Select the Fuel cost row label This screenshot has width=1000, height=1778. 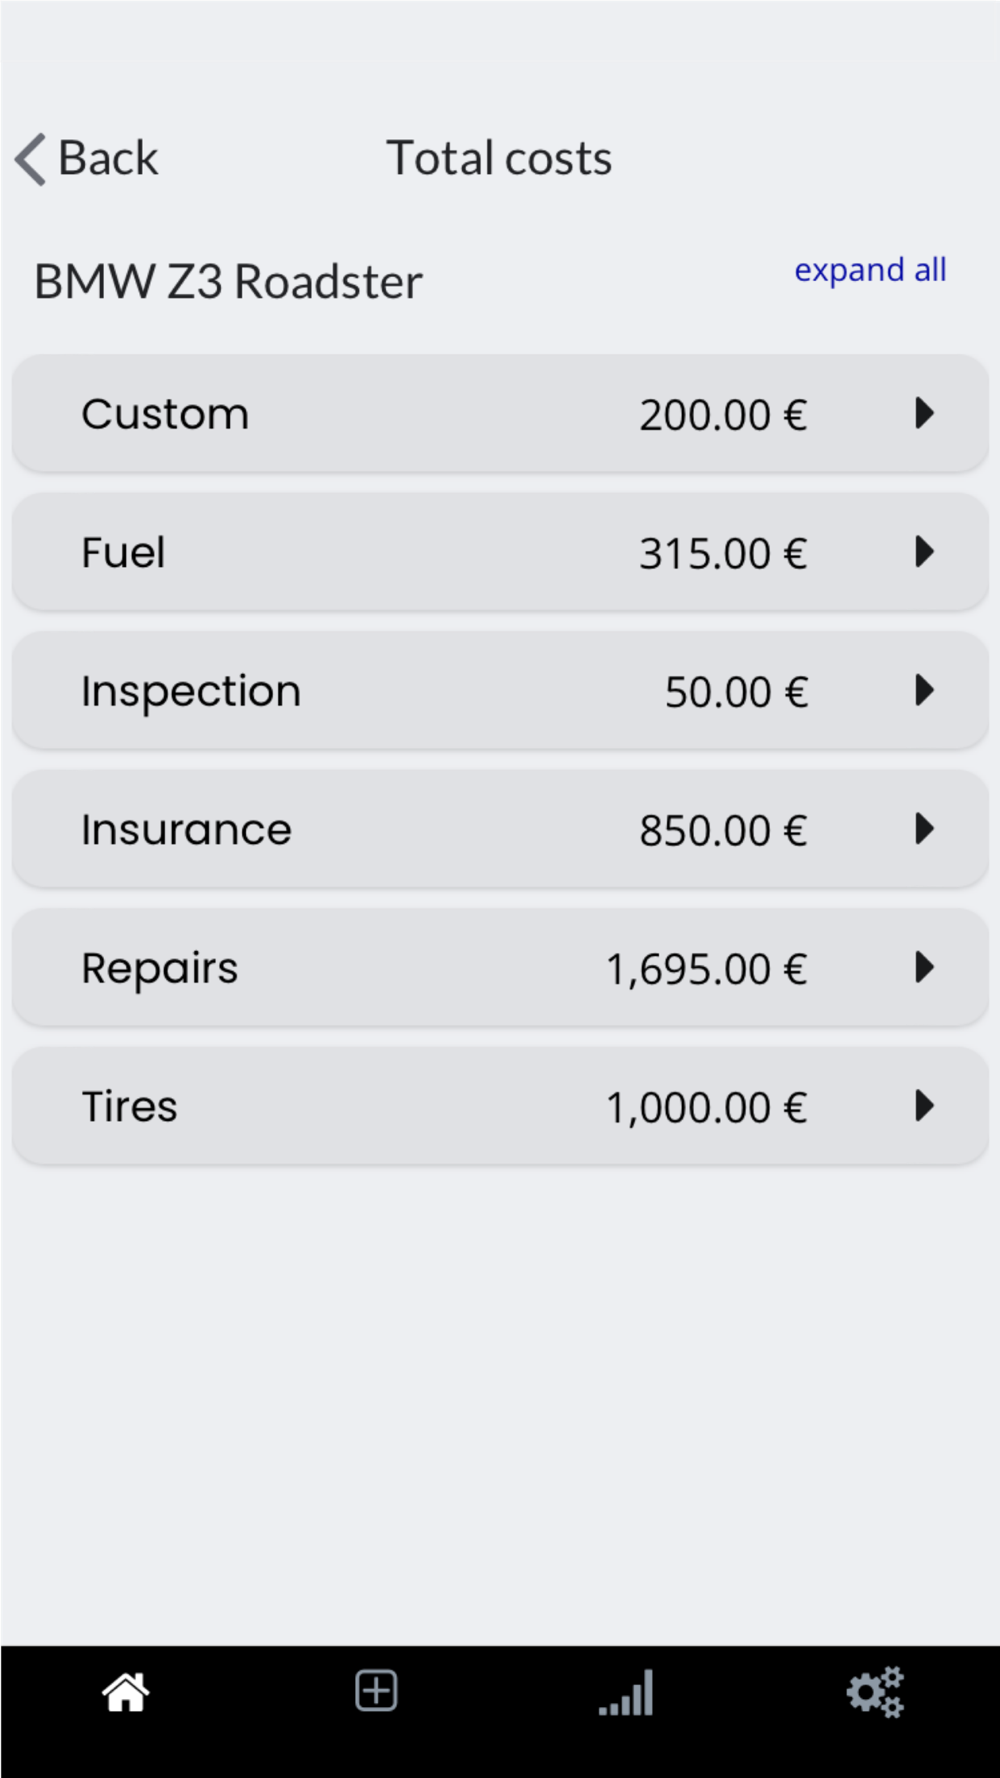click(123, 552)
